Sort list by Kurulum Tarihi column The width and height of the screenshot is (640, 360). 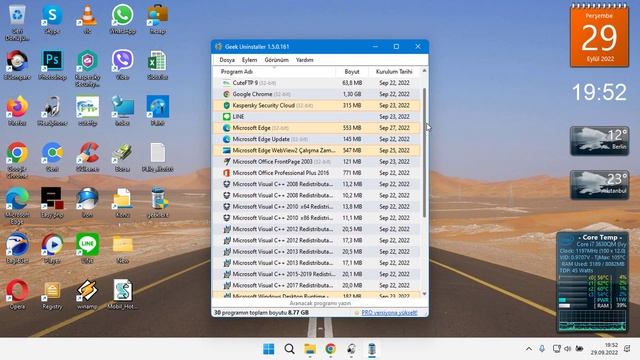coord(394,71)
